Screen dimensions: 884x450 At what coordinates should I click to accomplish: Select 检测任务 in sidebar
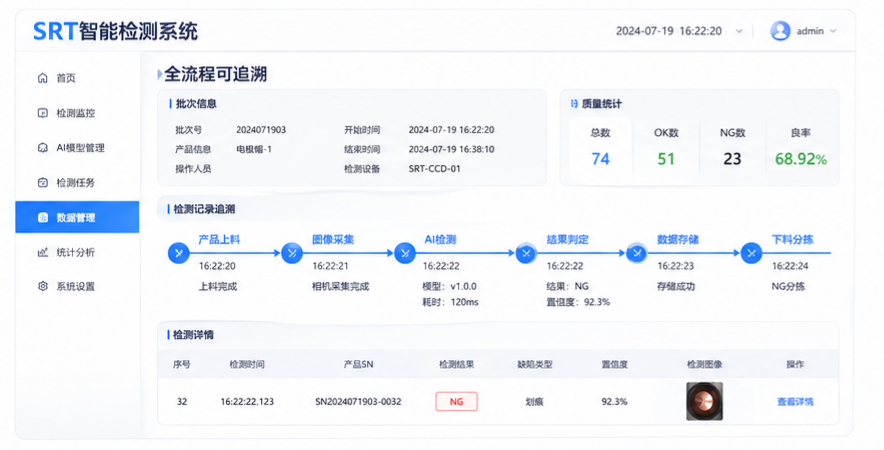[x=77, y=183]
